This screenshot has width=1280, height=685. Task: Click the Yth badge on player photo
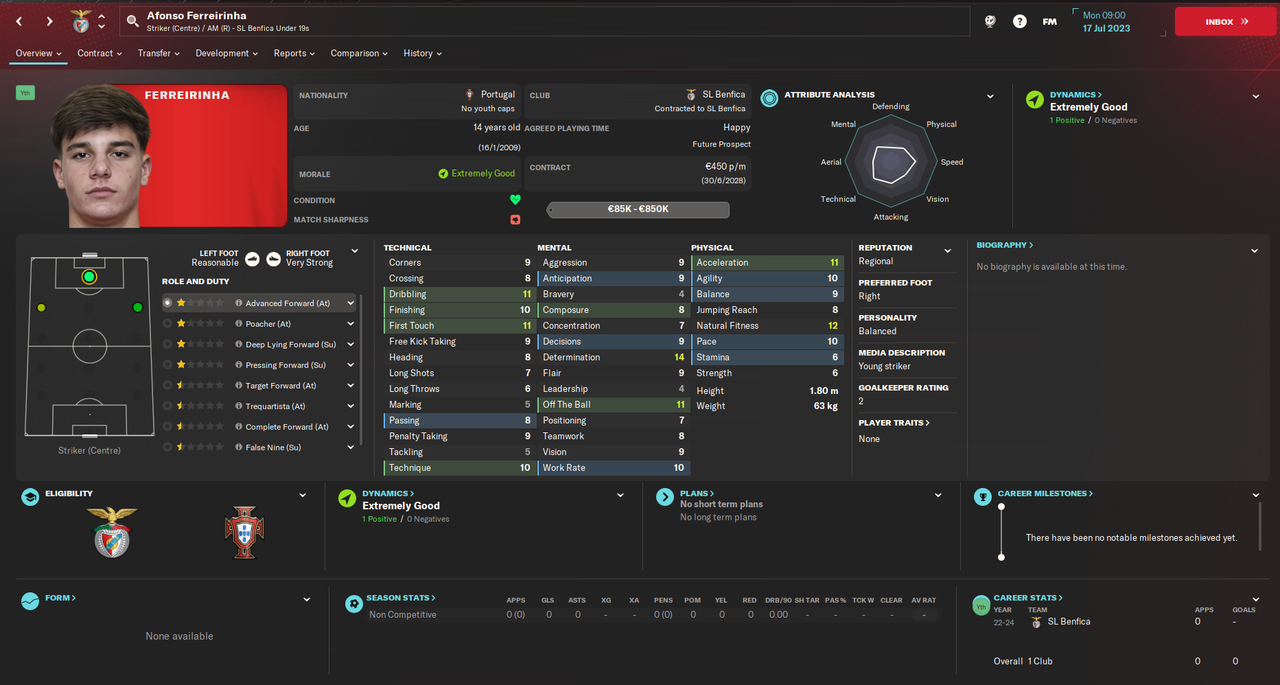[25, 92]
